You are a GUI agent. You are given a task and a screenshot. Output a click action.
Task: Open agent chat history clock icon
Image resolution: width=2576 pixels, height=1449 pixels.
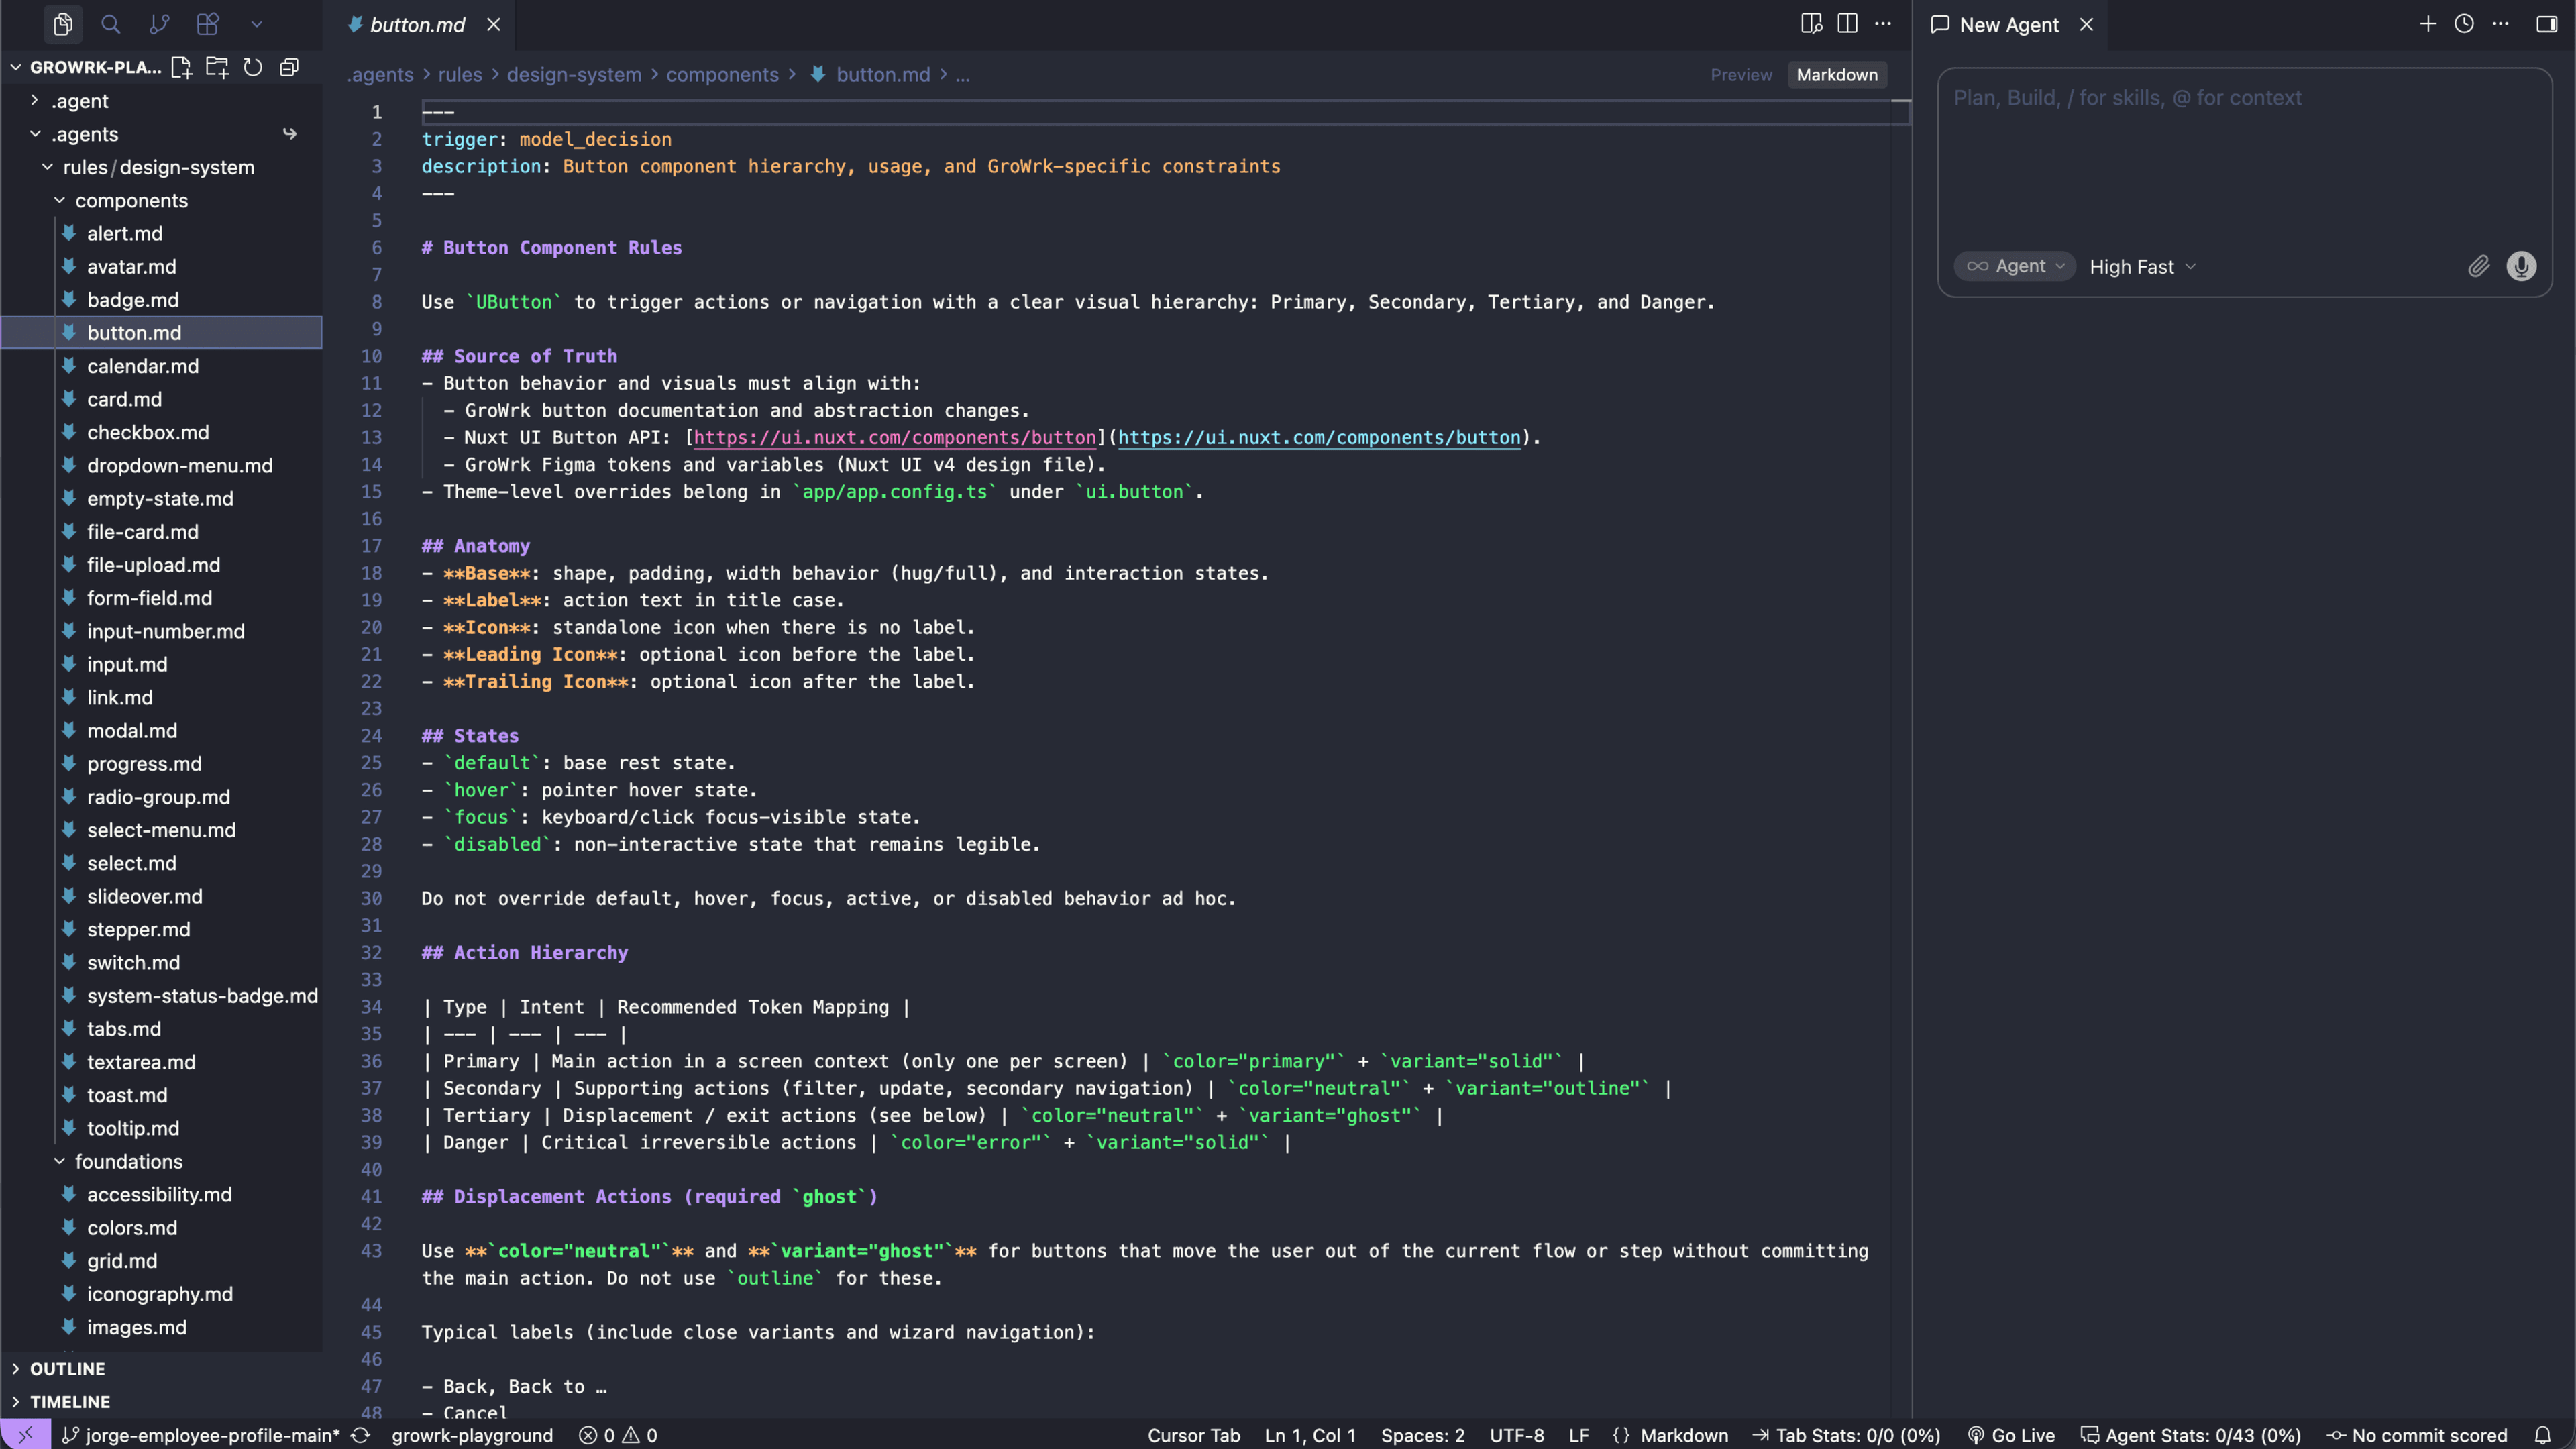point(2464,24)
